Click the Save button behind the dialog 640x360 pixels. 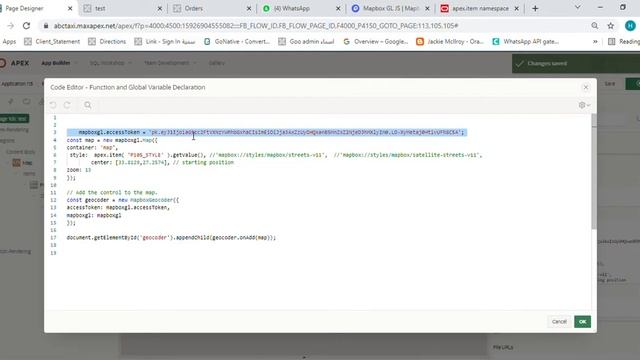click(x=610, y=84)
